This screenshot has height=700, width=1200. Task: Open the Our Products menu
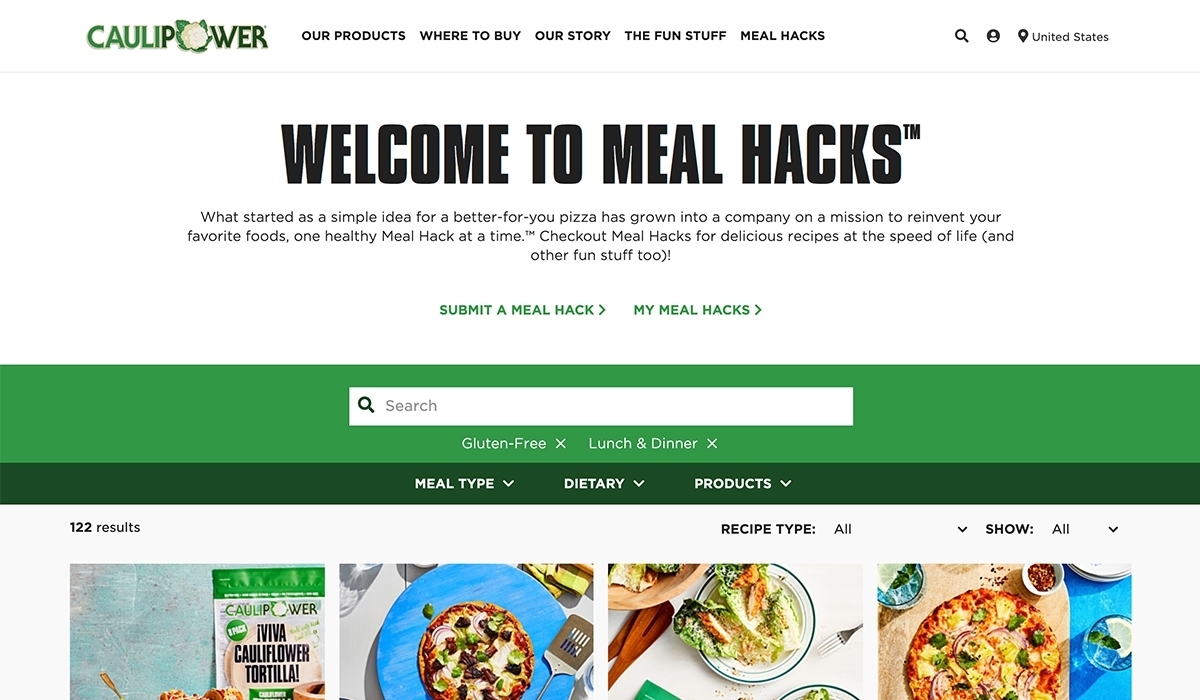pos(353,36)
